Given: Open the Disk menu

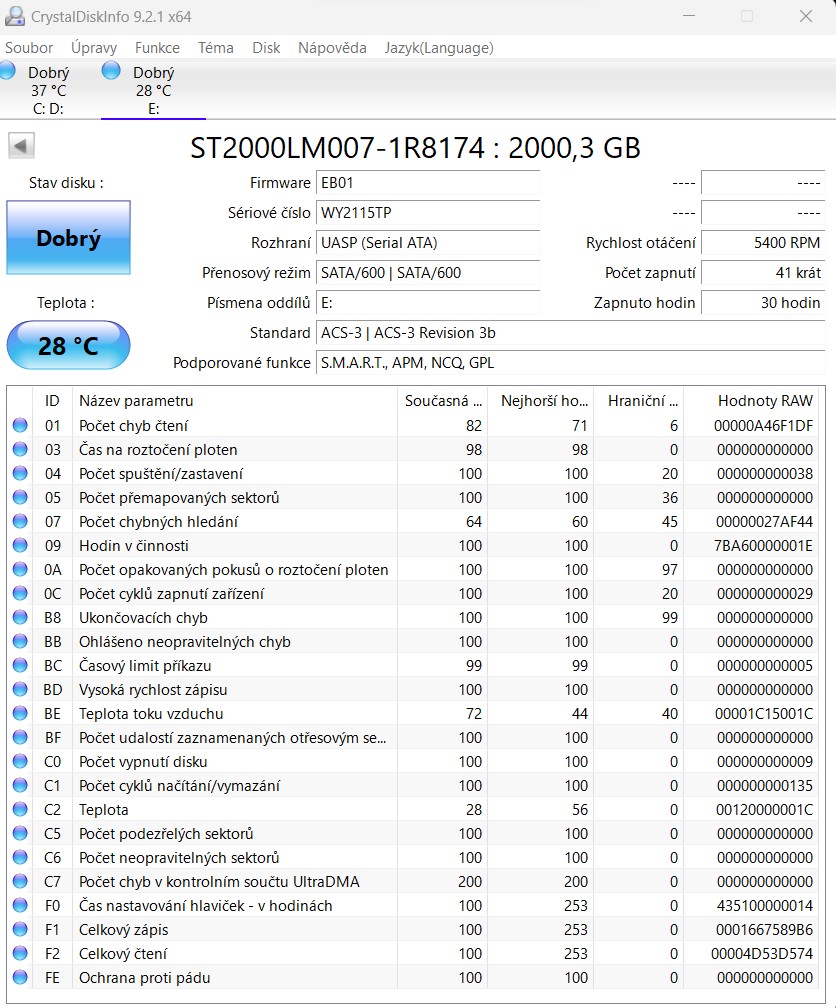Looking at the screenshot, I should pyautogui.click(x=266, y=48).
